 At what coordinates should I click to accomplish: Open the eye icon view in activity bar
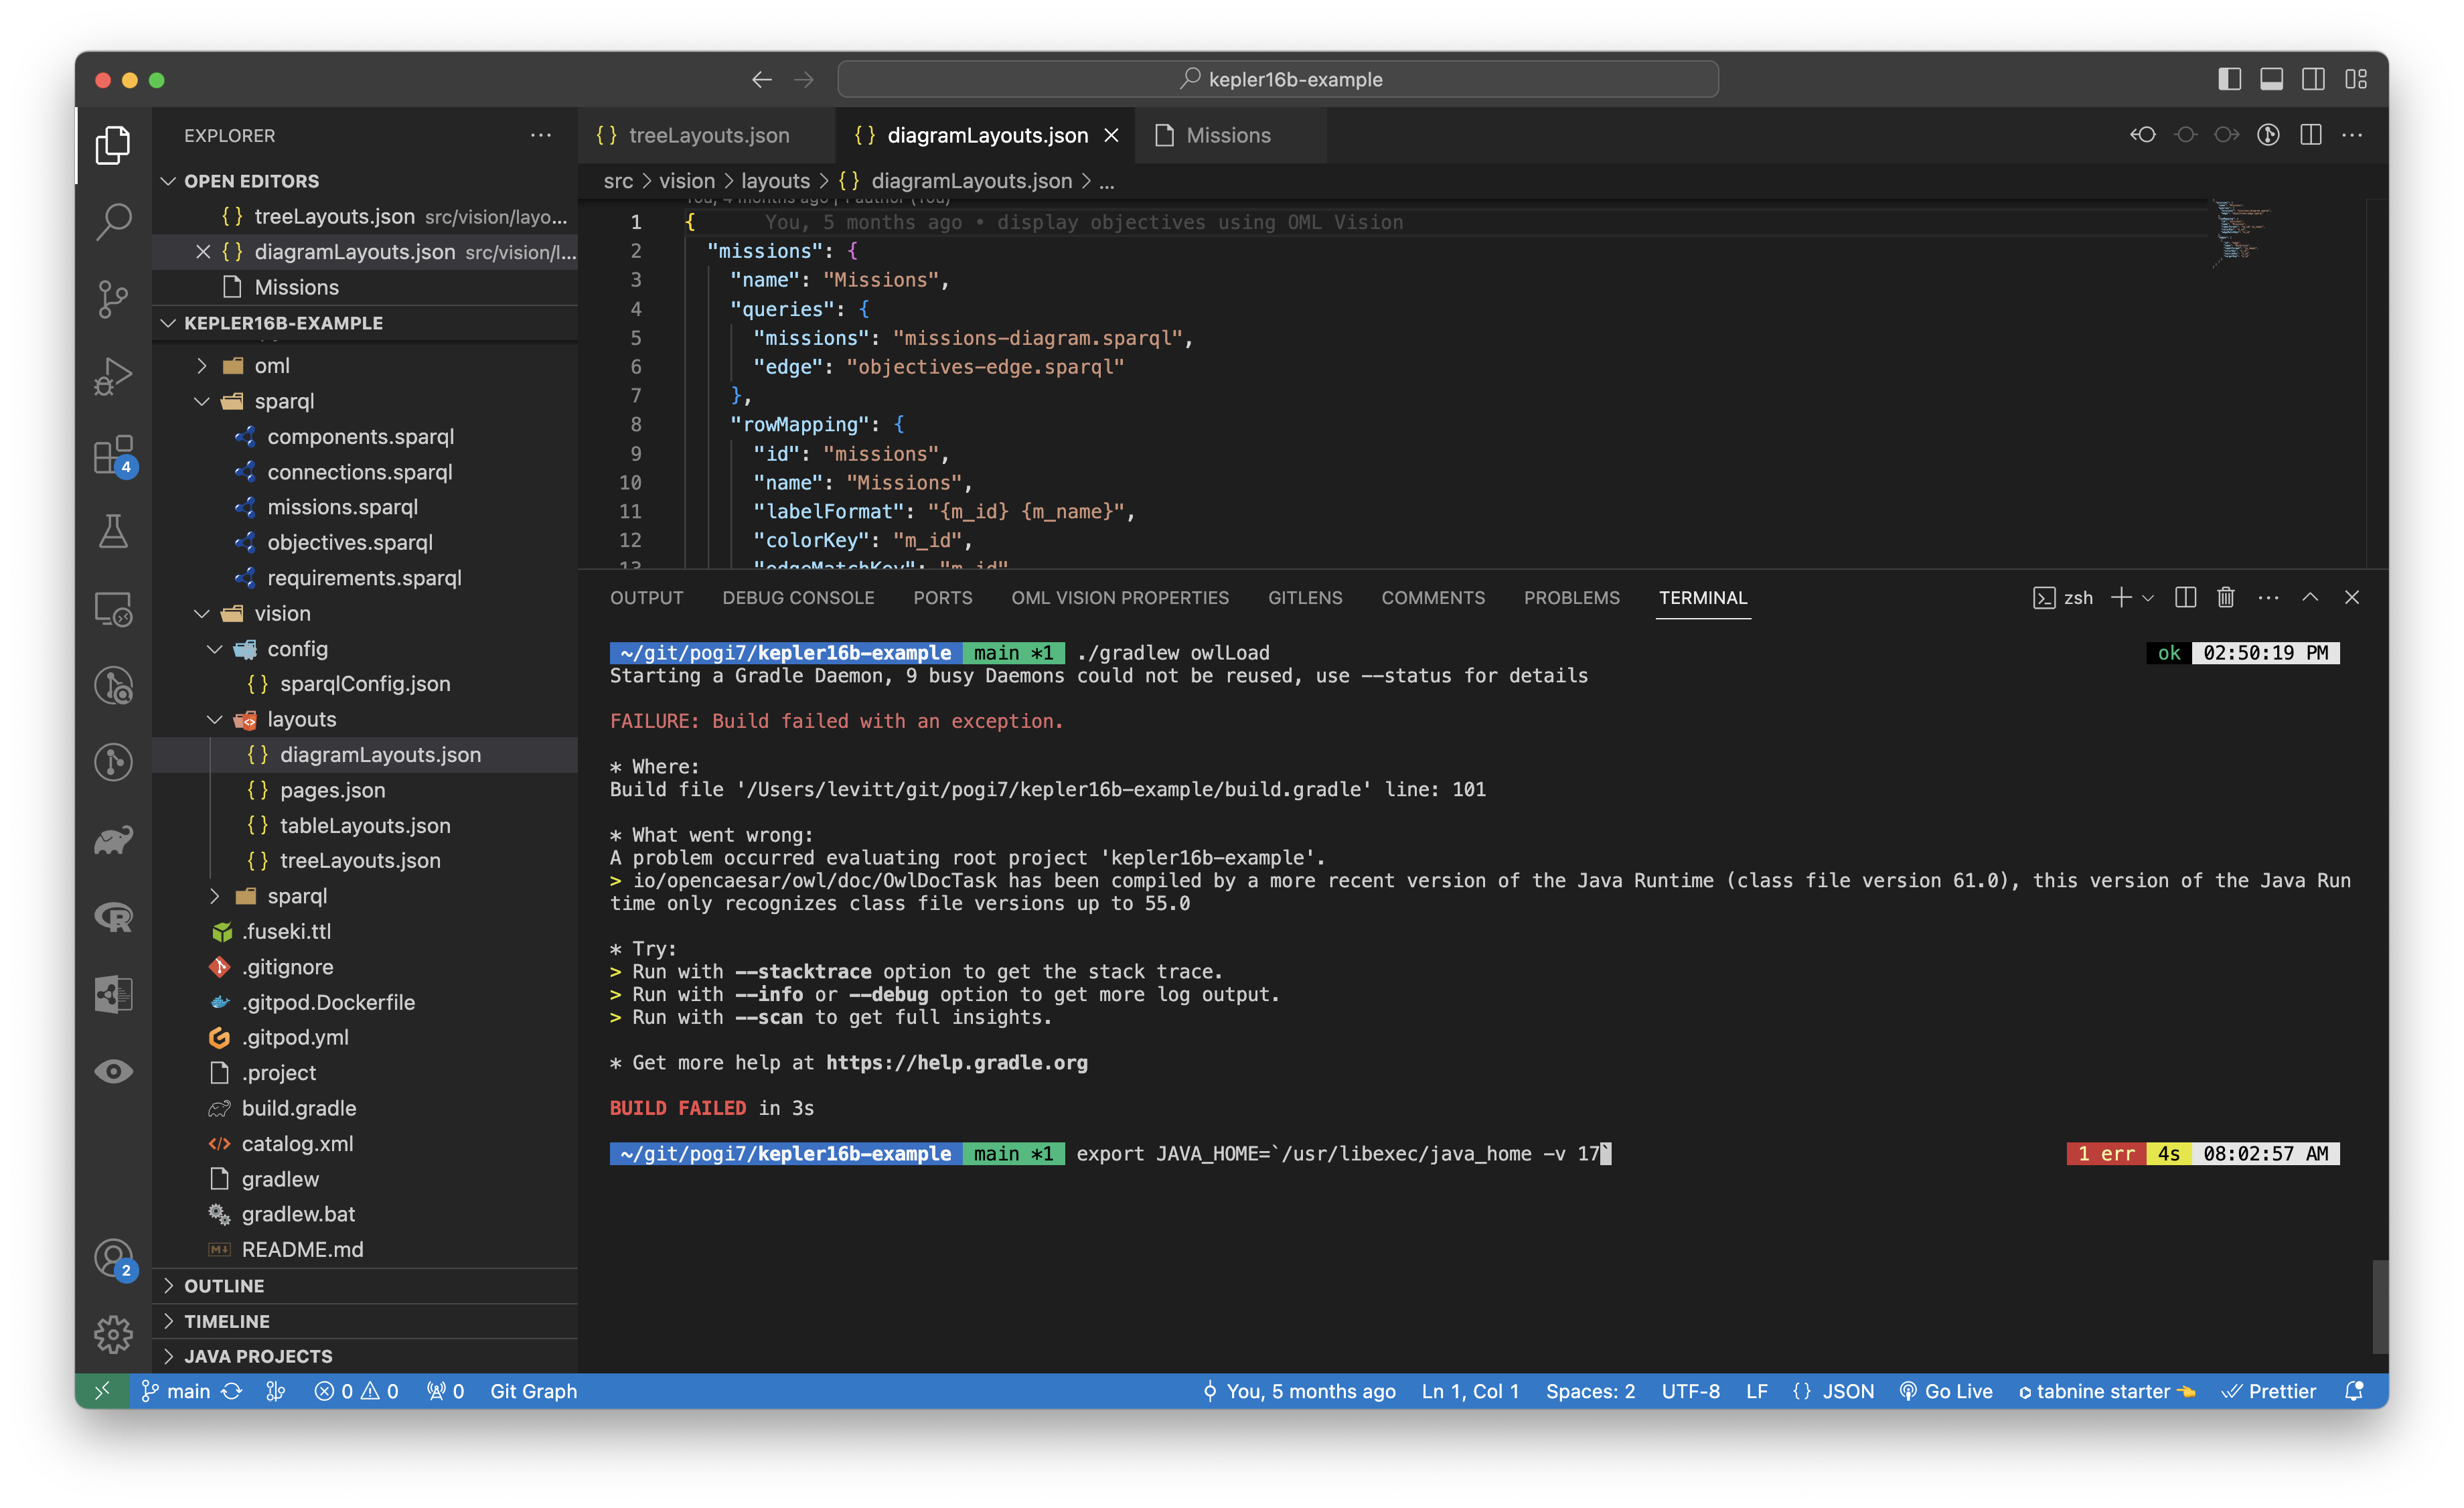(x=113, y=1071)
